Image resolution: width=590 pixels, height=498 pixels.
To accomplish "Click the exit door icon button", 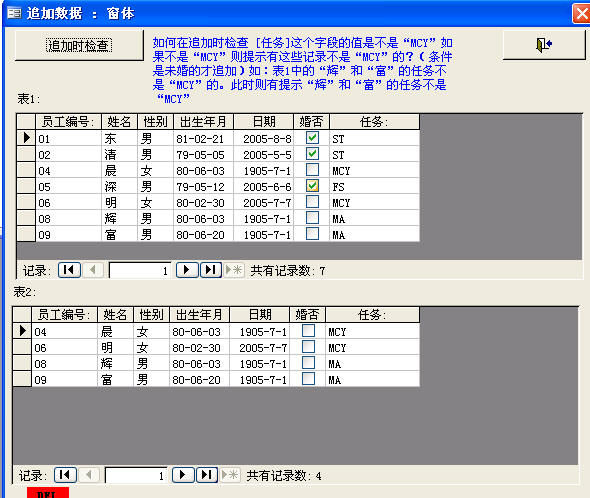I will click(544, 45).
